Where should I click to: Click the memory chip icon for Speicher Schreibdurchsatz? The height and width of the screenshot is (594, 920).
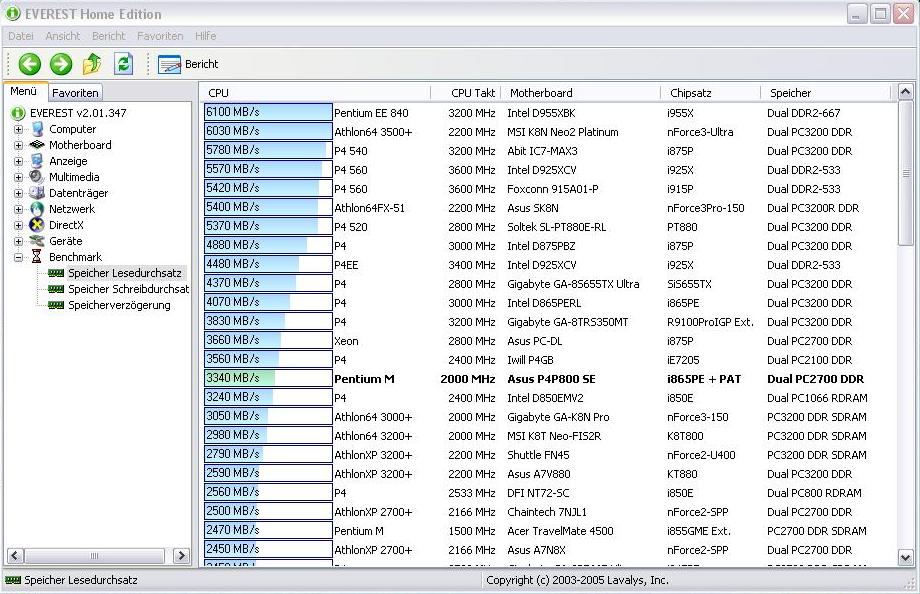(x=56, y=289)
